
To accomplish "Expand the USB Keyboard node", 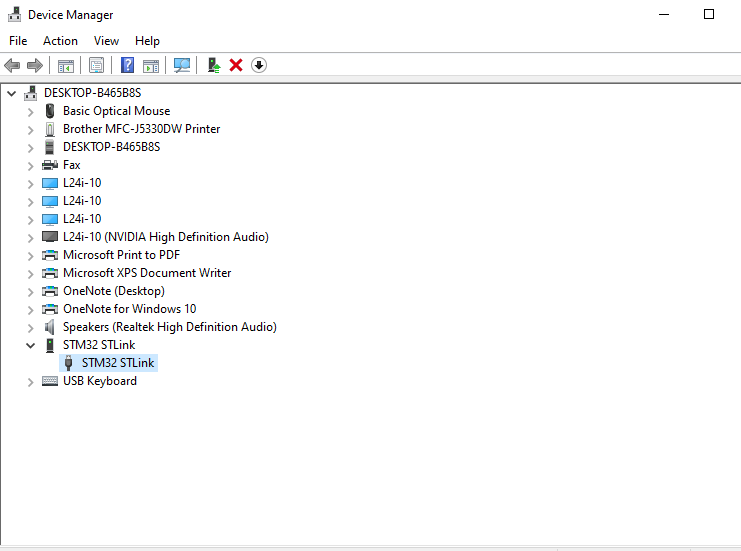I will pos(31,382).
